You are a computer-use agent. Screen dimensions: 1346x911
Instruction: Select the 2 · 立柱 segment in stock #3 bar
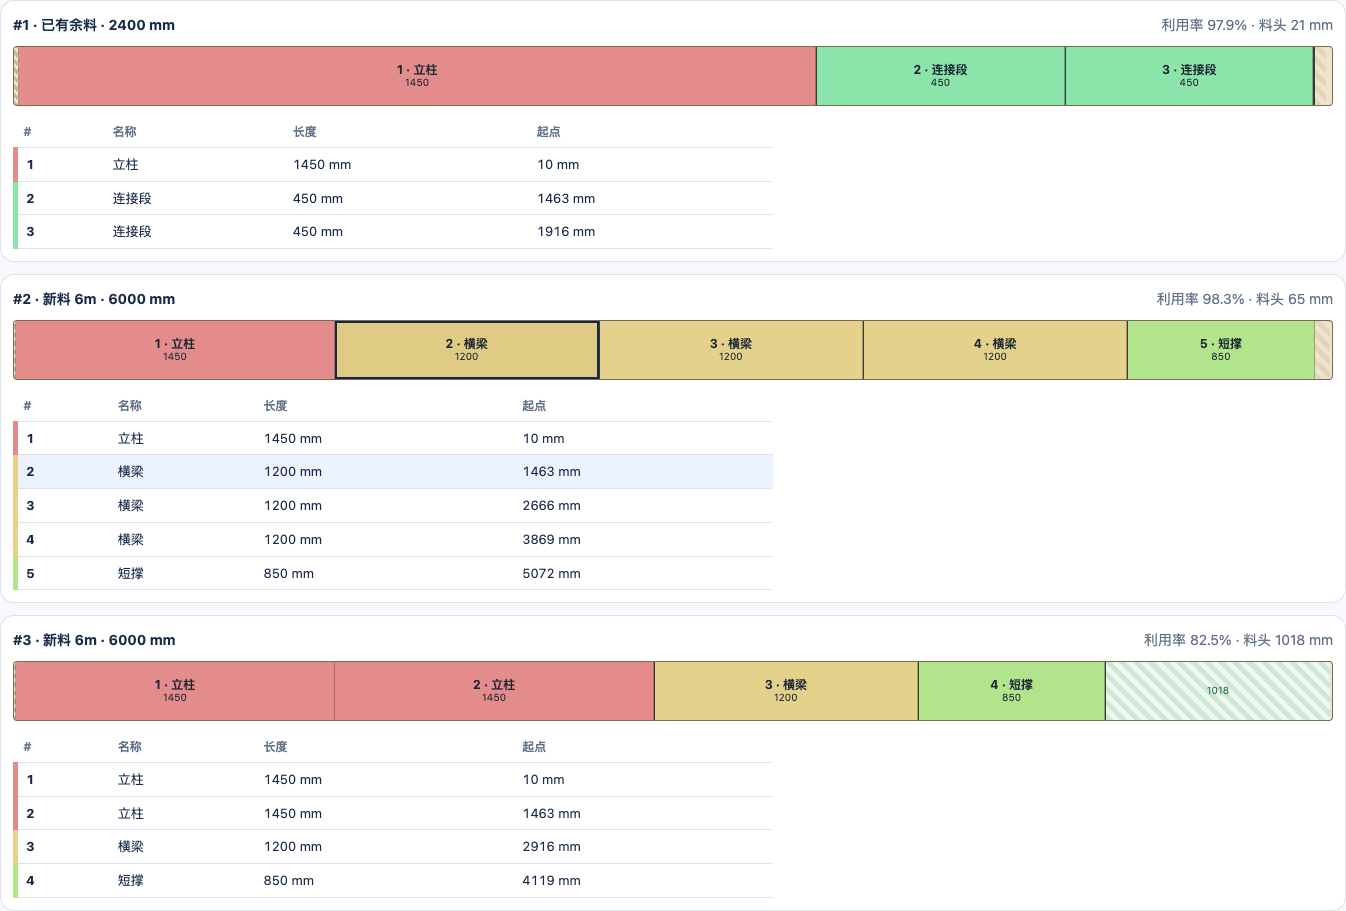tap(494, 691)
